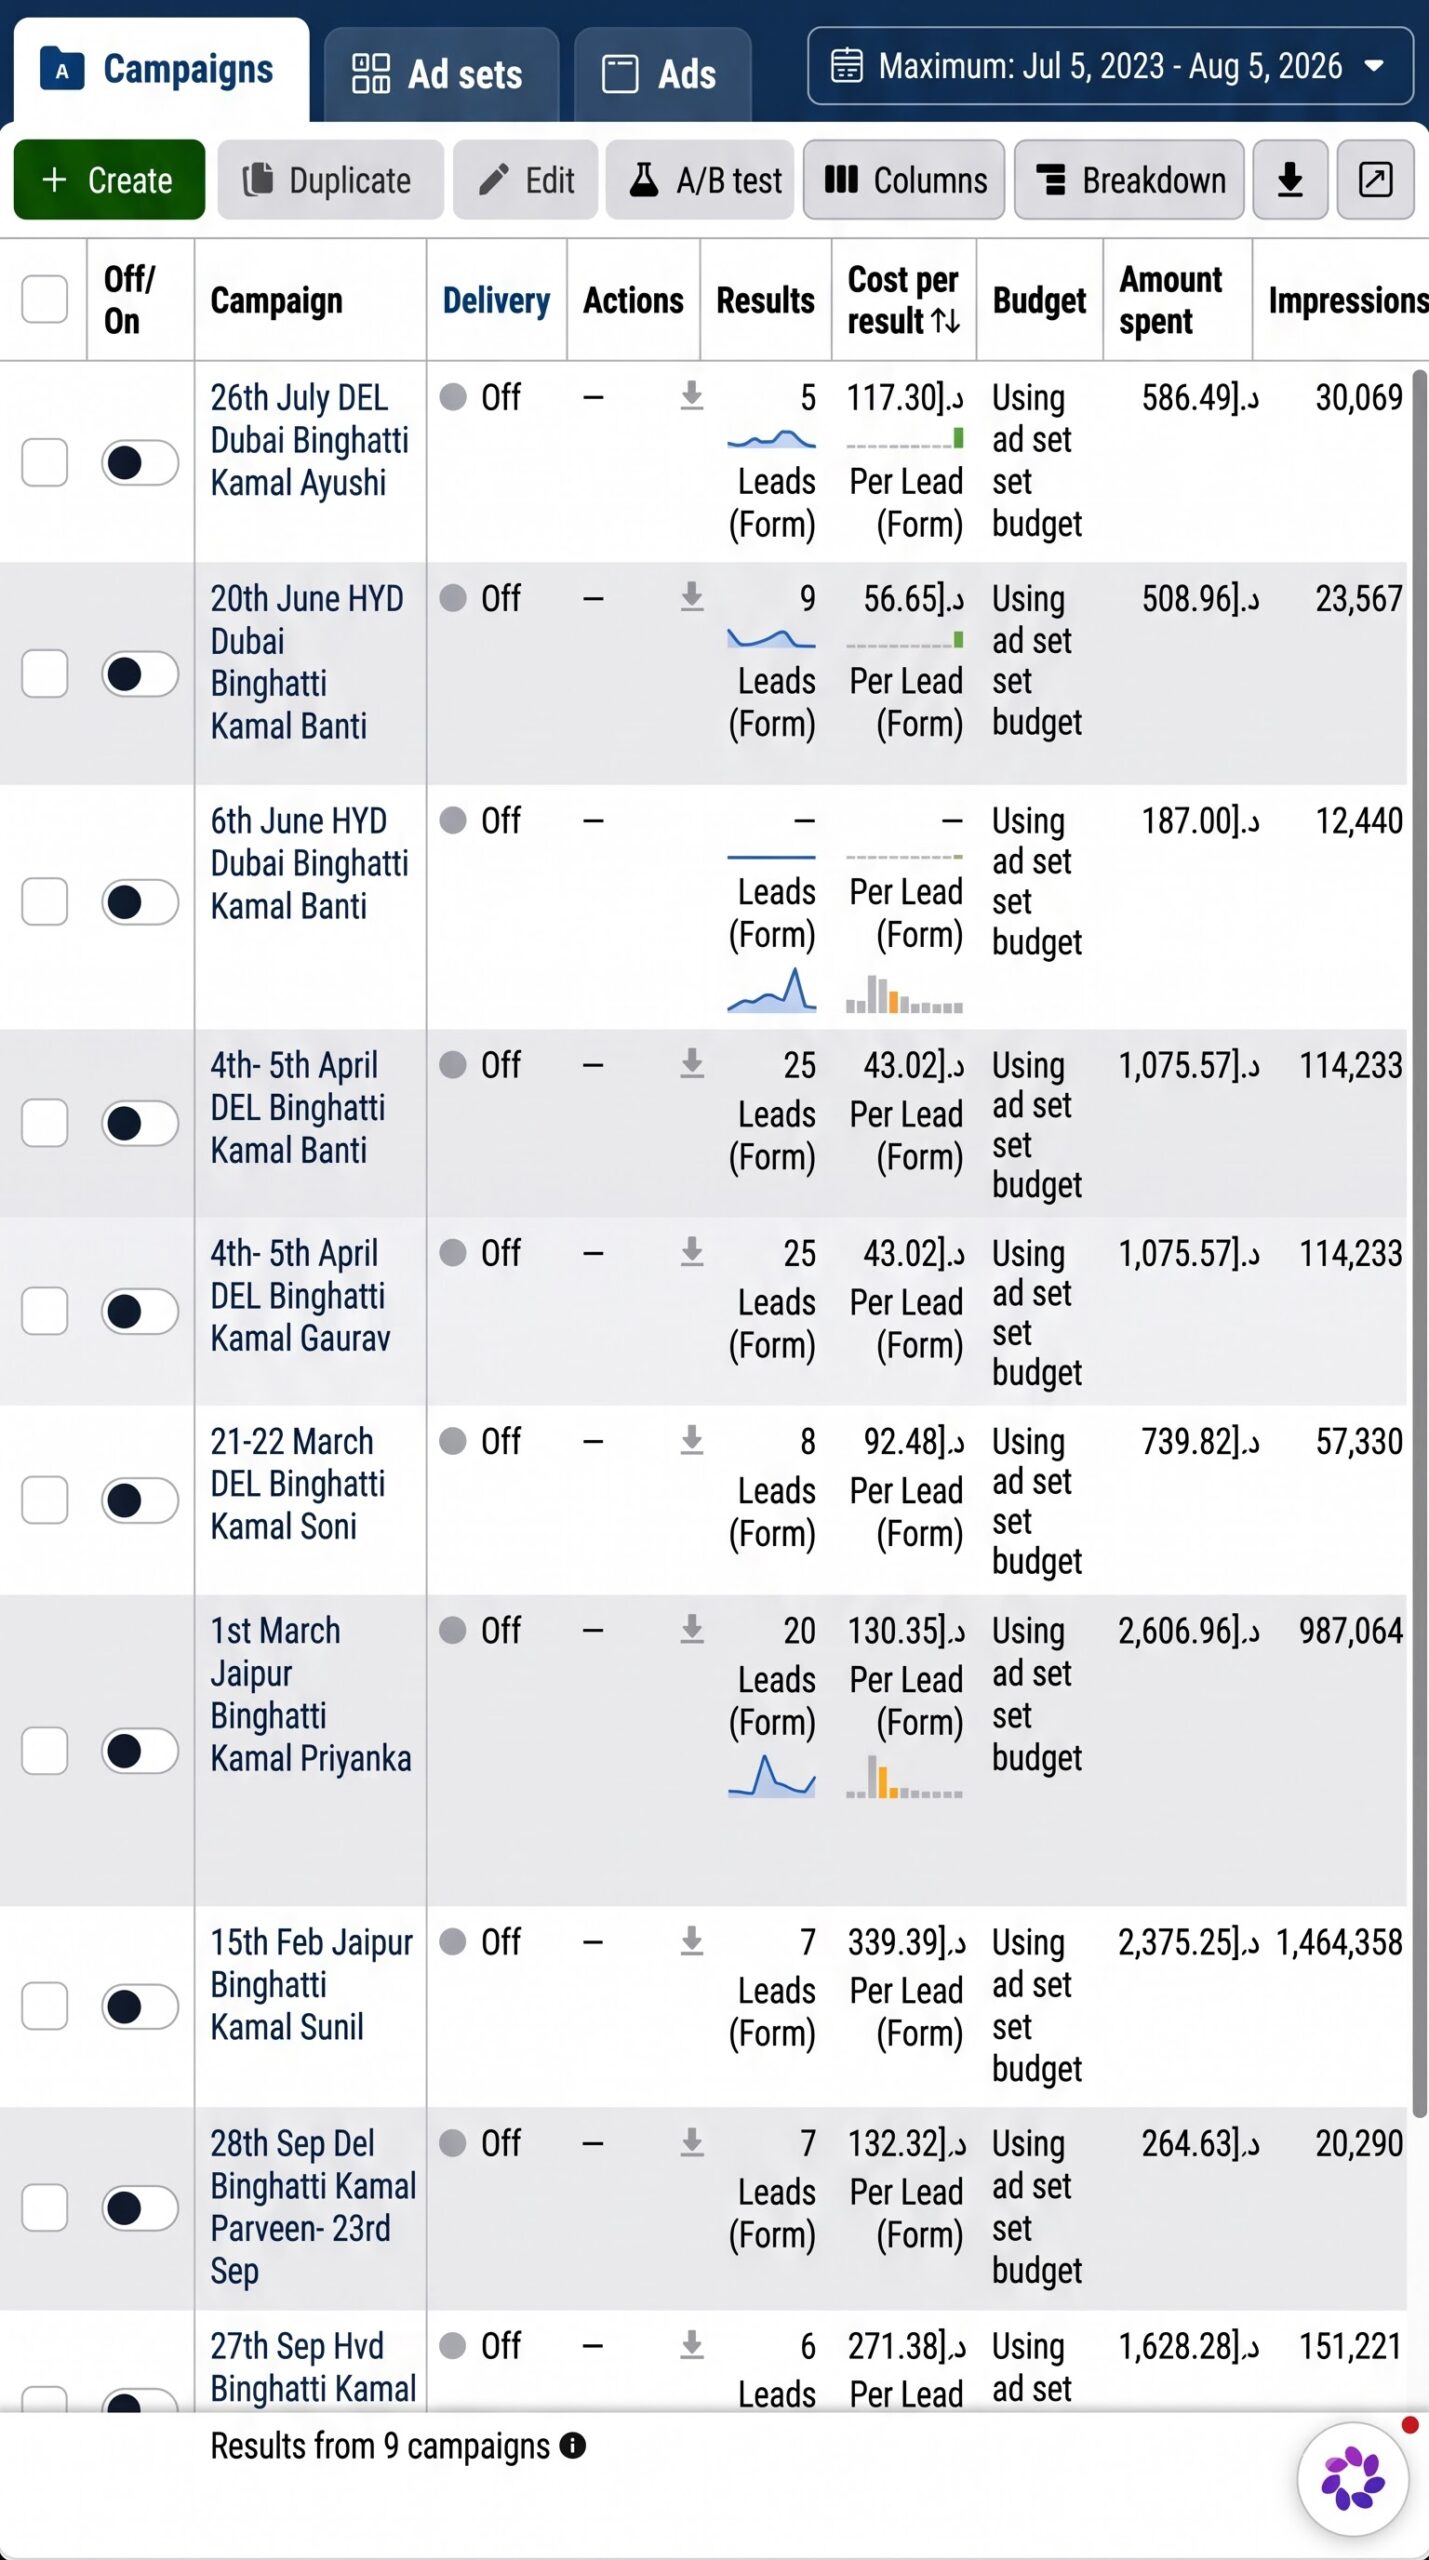
Task: Click the A/B test button
Action: (x=700, y=180)
